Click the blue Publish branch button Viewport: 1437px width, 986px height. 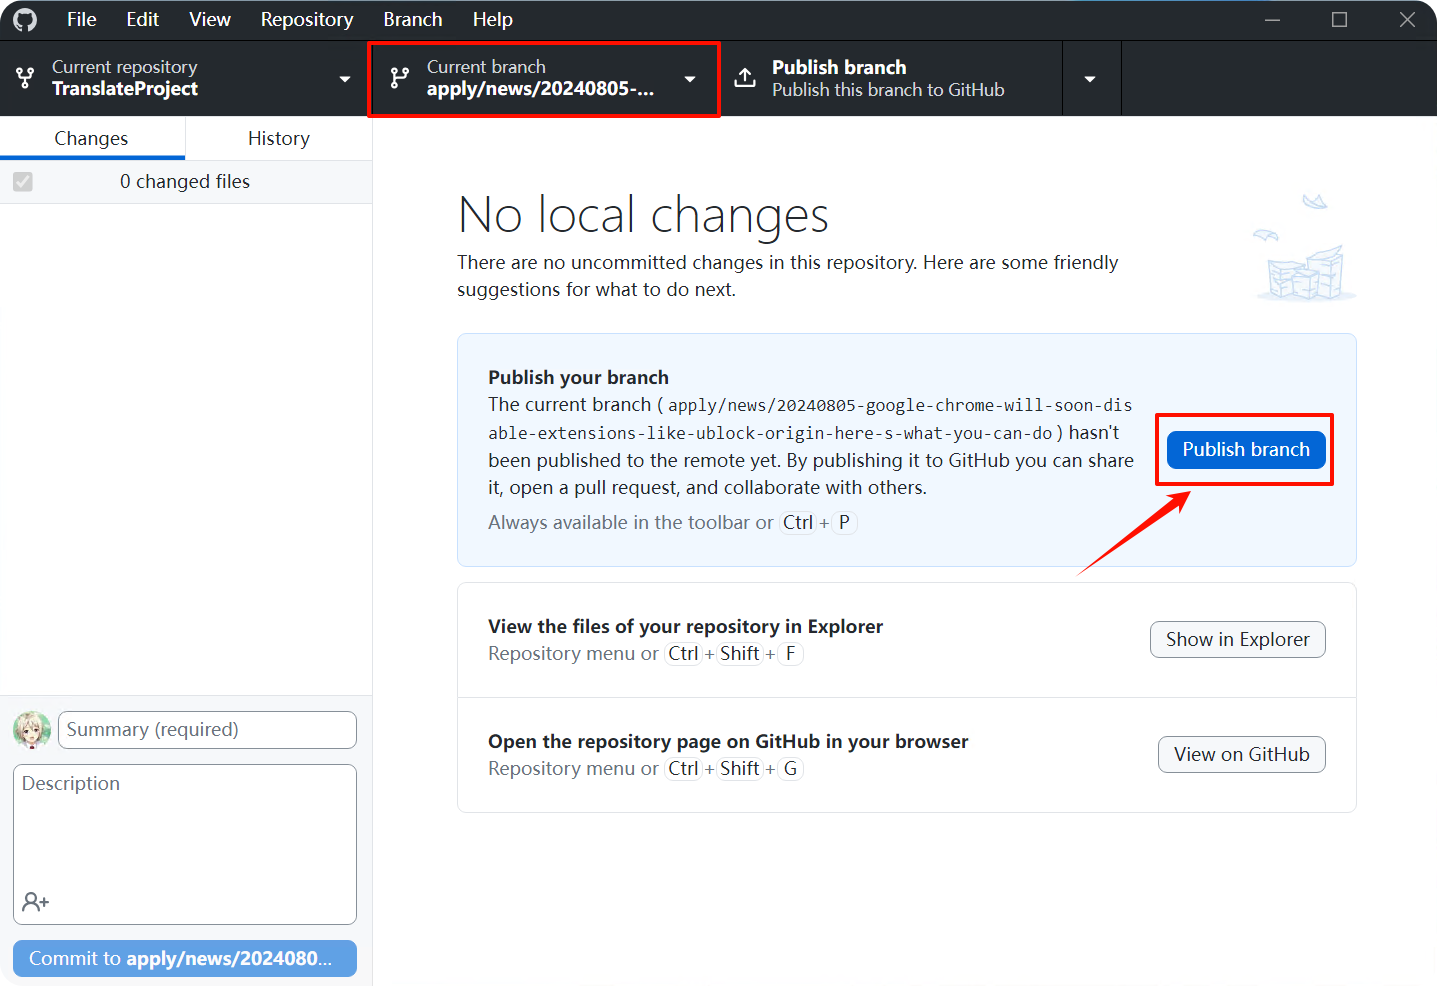[1246, 450]
